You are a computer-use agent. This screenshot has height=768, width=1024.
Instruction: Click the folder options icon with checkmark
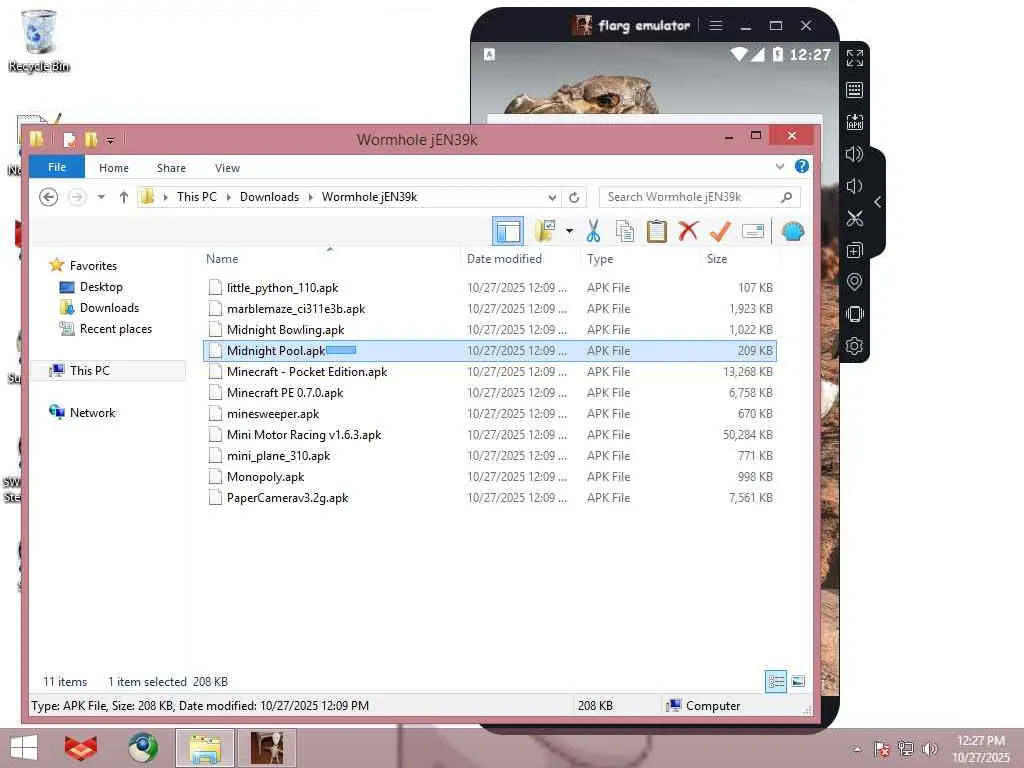click(545, 231)
